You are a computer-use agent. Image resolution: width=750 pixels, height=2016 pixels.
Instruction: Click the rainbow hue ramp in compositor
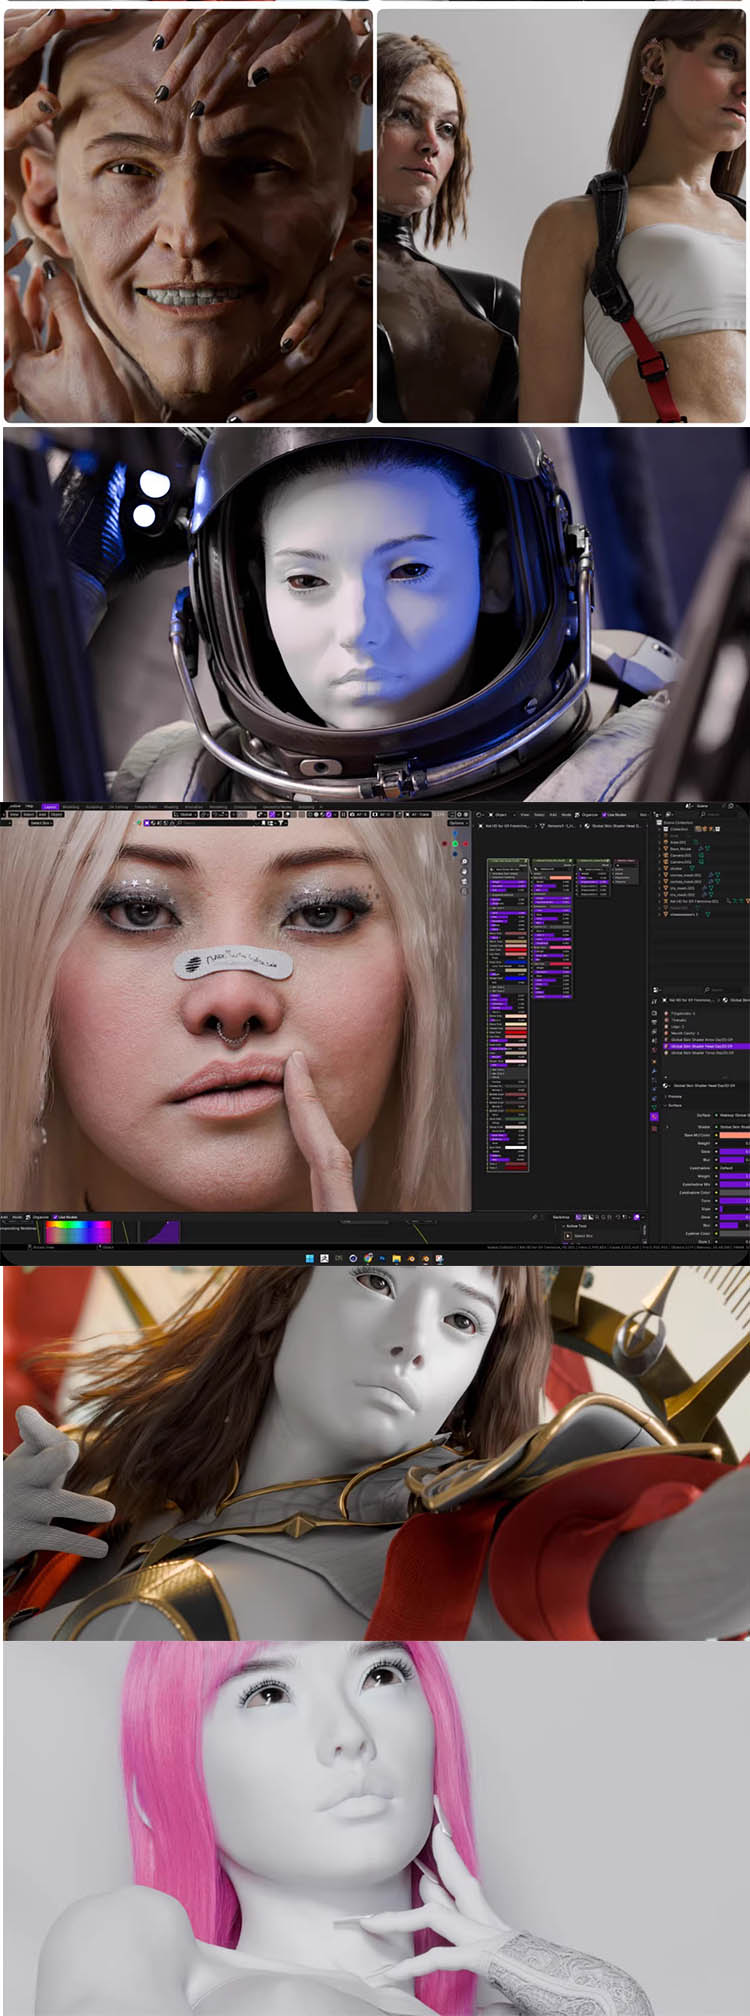[x=78, y=1231]
